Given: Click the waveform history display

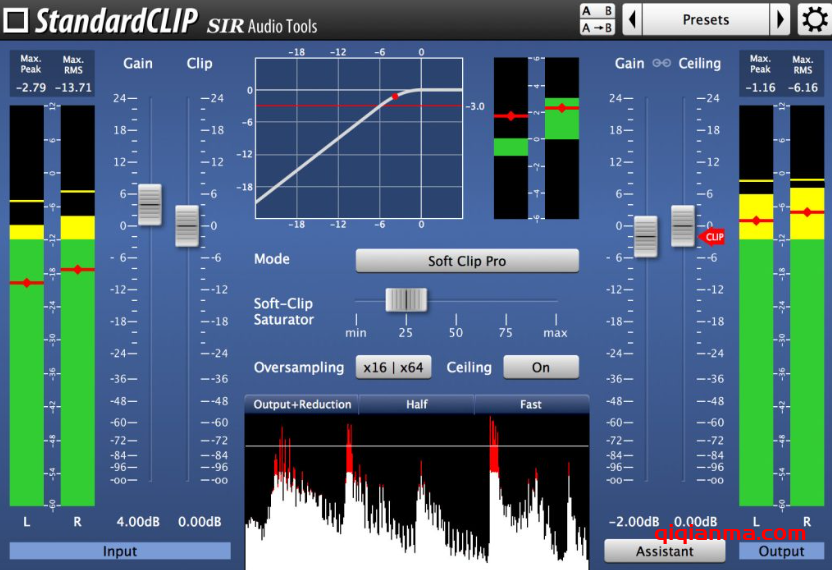Looking at the screenshot, I should (417, 492).
